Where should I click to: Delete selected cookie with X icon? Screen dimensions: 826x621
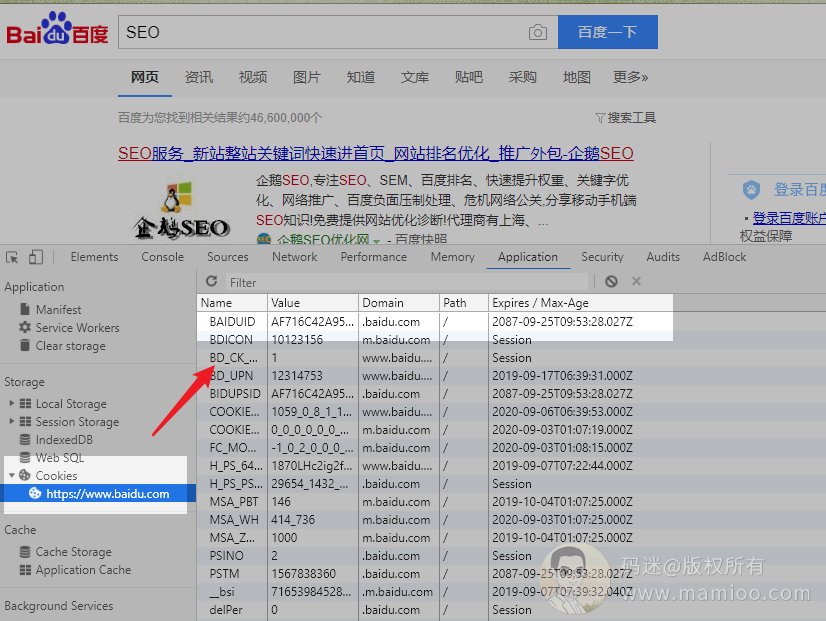tap(636, 282)
